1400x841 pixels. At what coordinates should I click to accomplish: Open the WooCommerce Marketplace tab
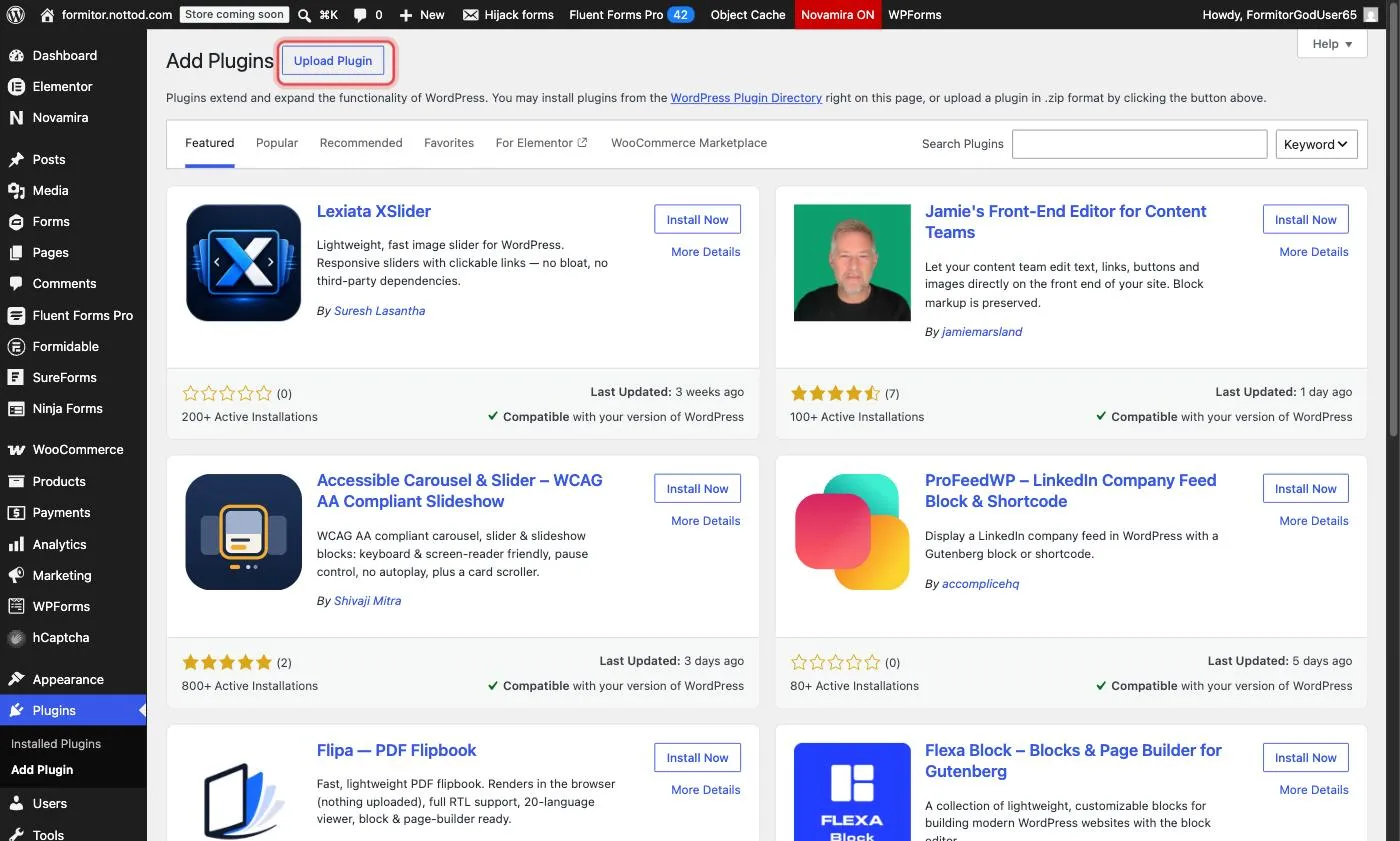click(x=689, y=143)
